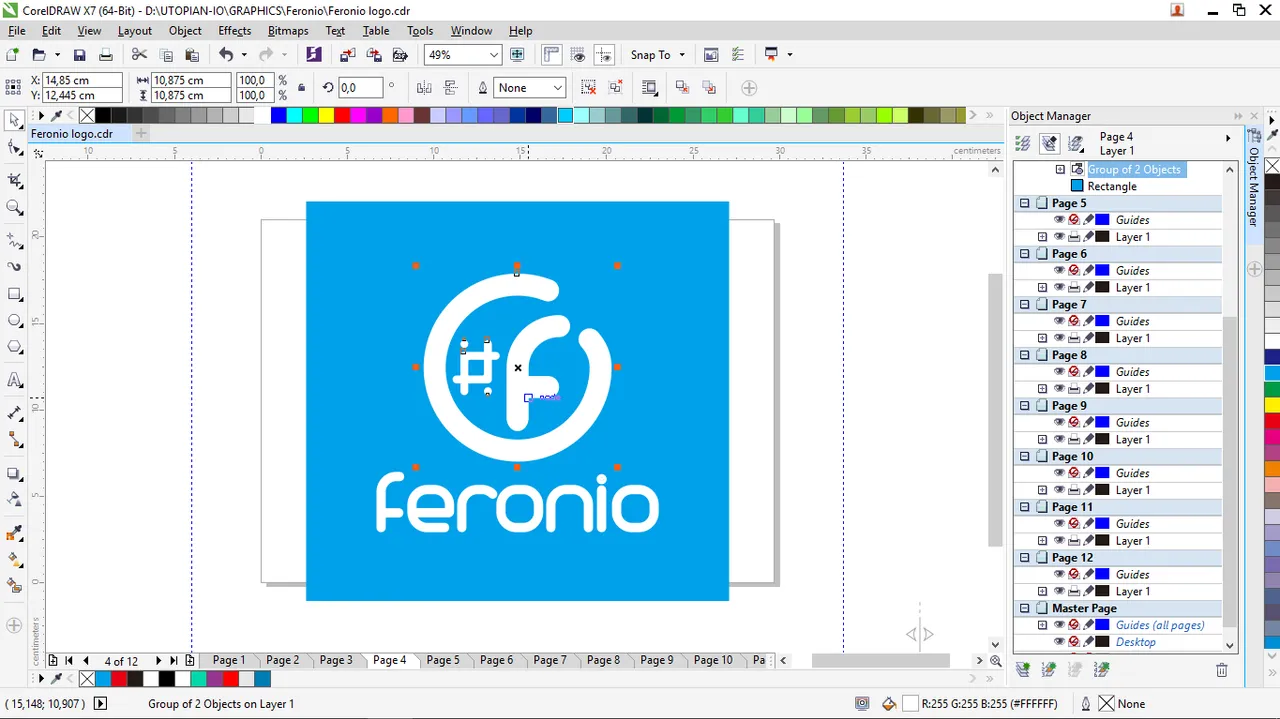Click Ungroup objects icon in property bar
Image resolution: width=1280 pixels, height=719 pixels.
point(588,88)
